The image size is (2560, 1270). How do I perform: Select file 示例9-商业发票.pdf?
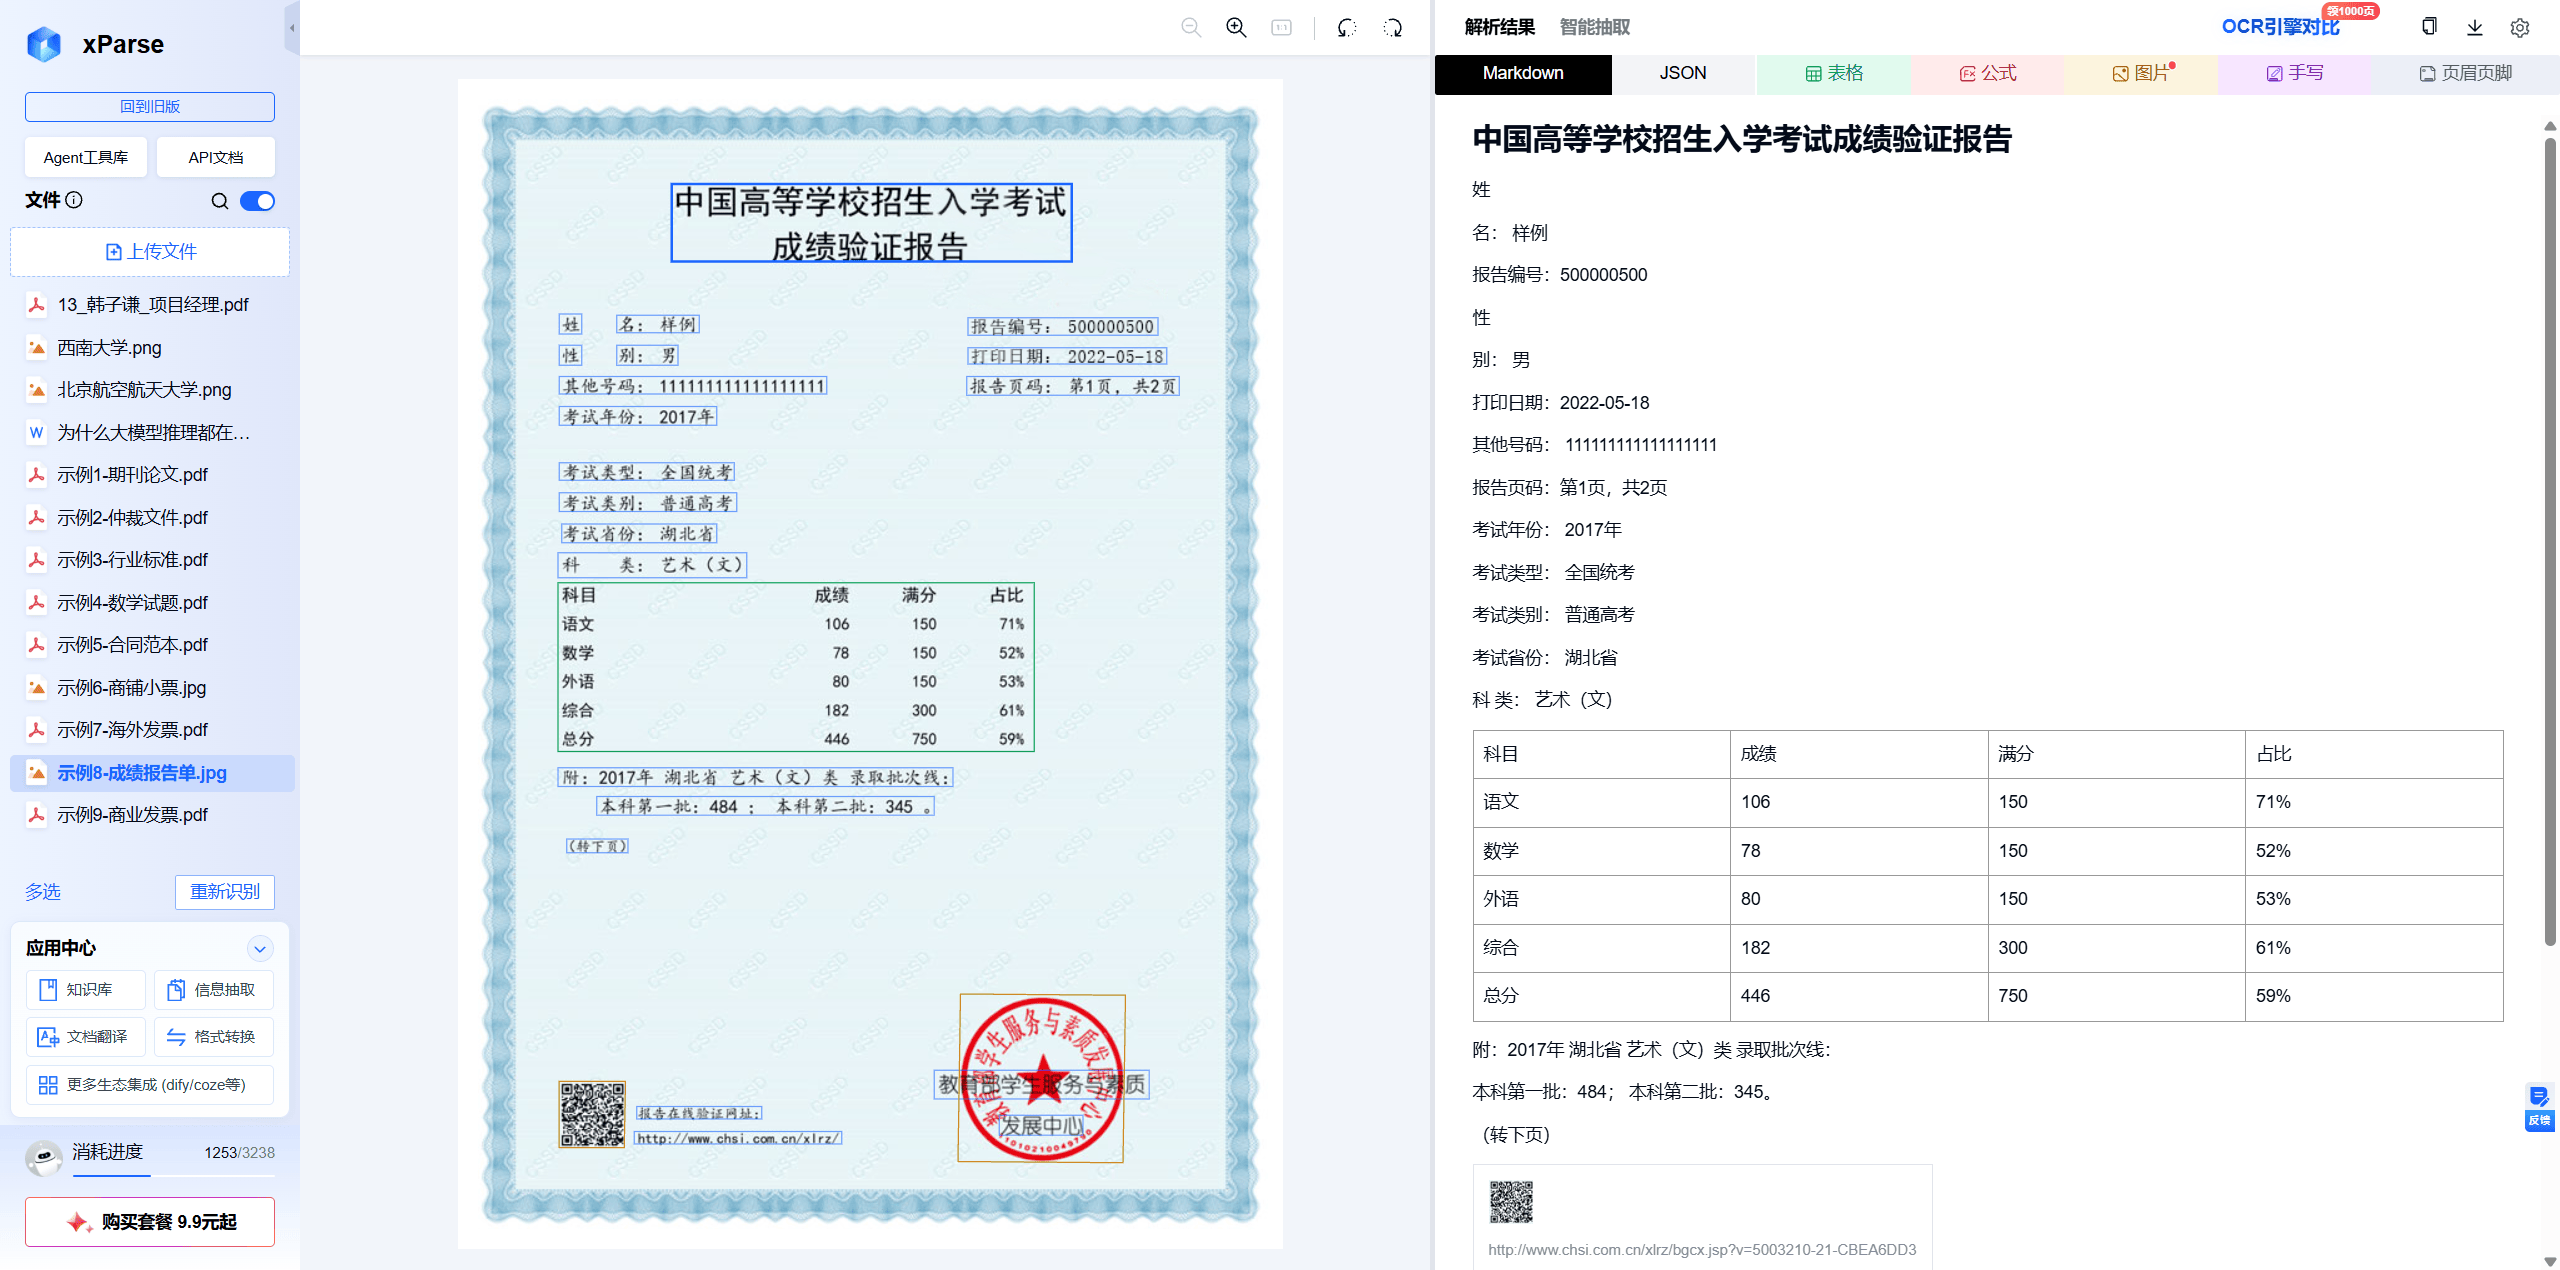tap(152, 815)
